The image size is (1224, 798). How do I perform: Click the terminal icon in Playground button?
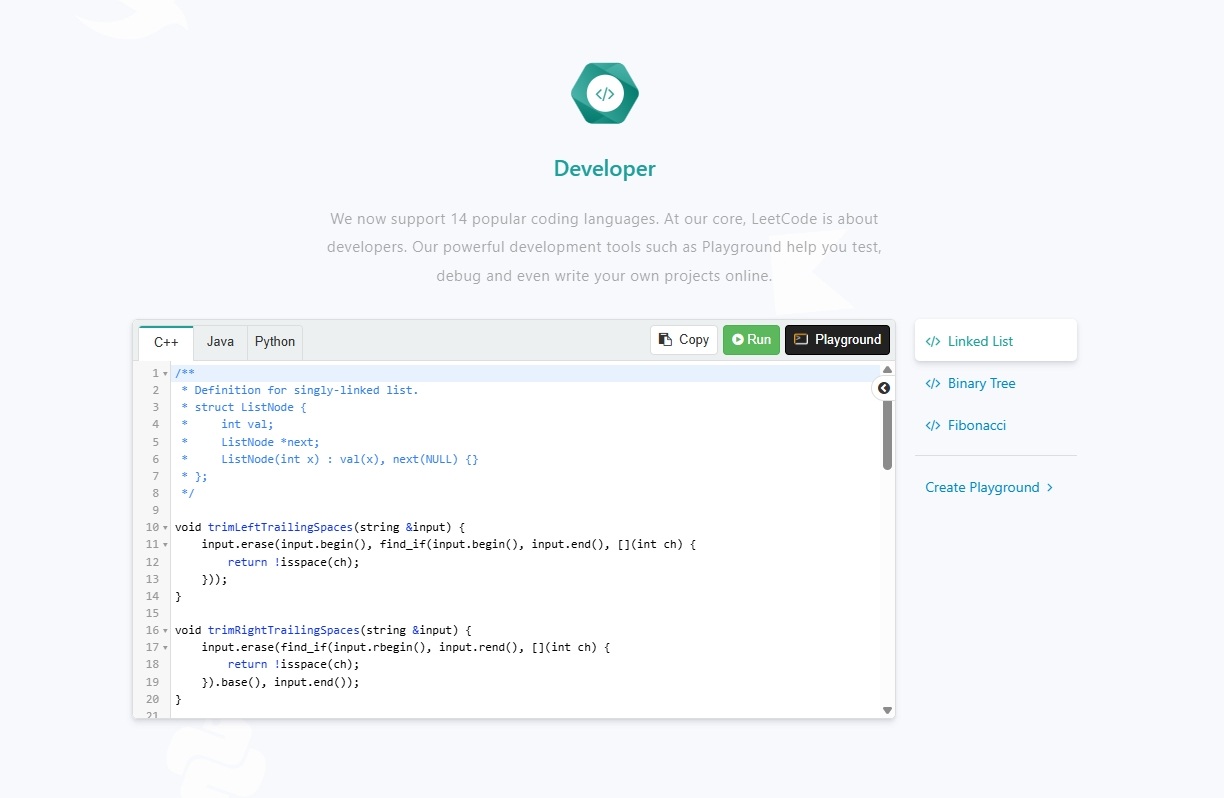coord(801,340)
